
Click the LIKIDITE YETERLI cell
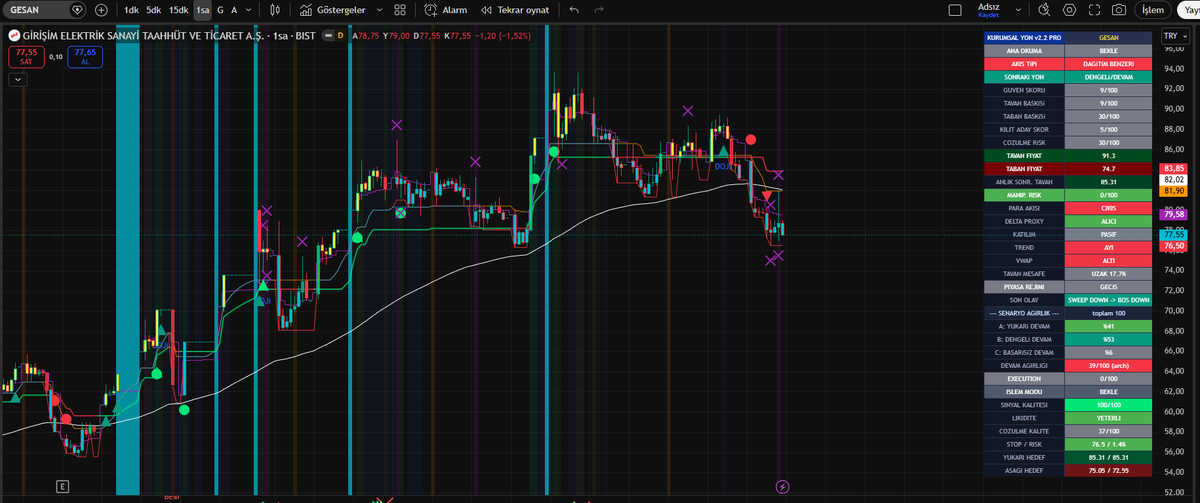[x=1109, y=417]
